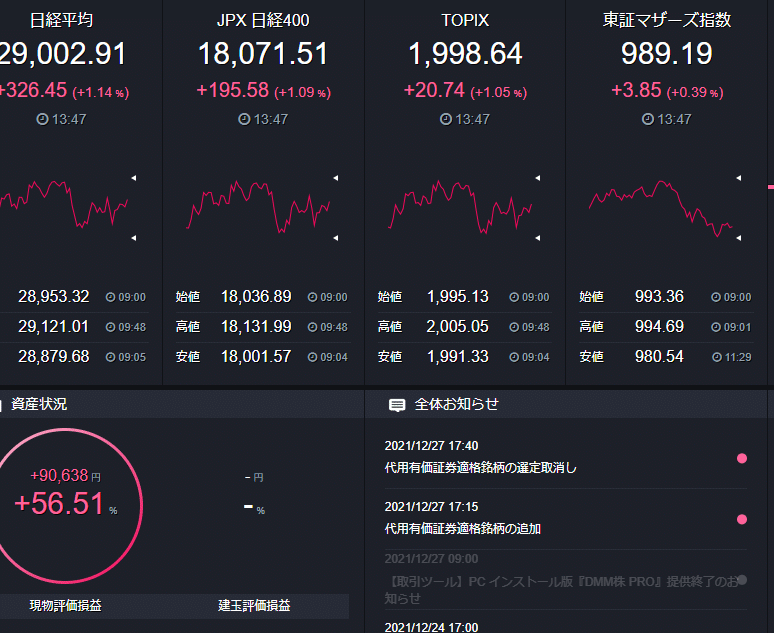This screenshot has width=774, height=633.
Task: Open the 東証マザーズ指数 intraday chart
Action: tap(660, 208)
